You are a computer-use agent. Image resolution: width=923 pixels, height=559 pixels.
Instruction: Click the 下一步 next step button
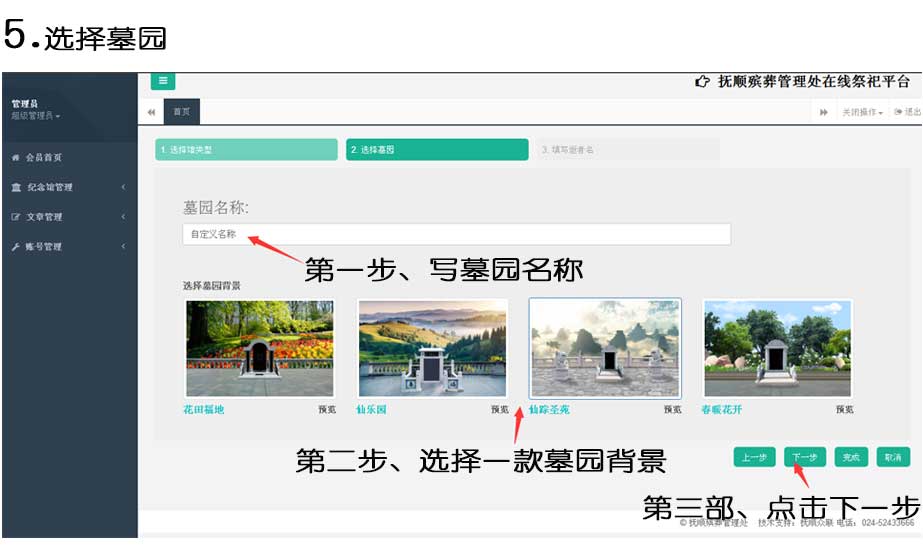click(x=804, y=457)
